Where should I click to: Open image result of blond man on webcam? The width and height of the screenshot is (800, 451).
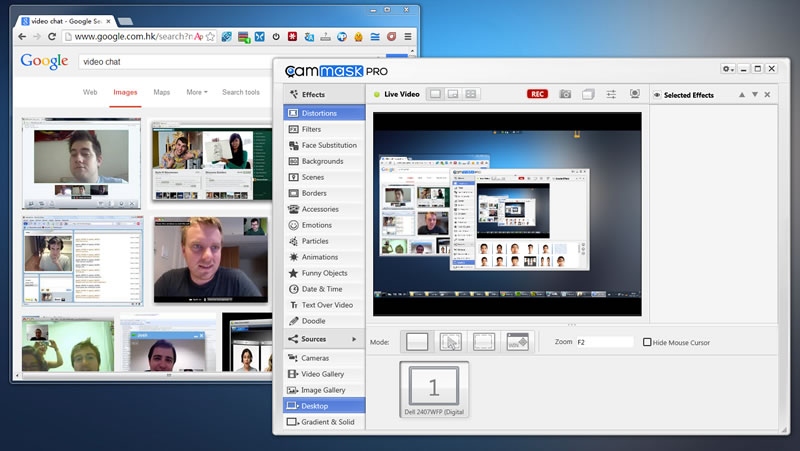tap(211, 260)
